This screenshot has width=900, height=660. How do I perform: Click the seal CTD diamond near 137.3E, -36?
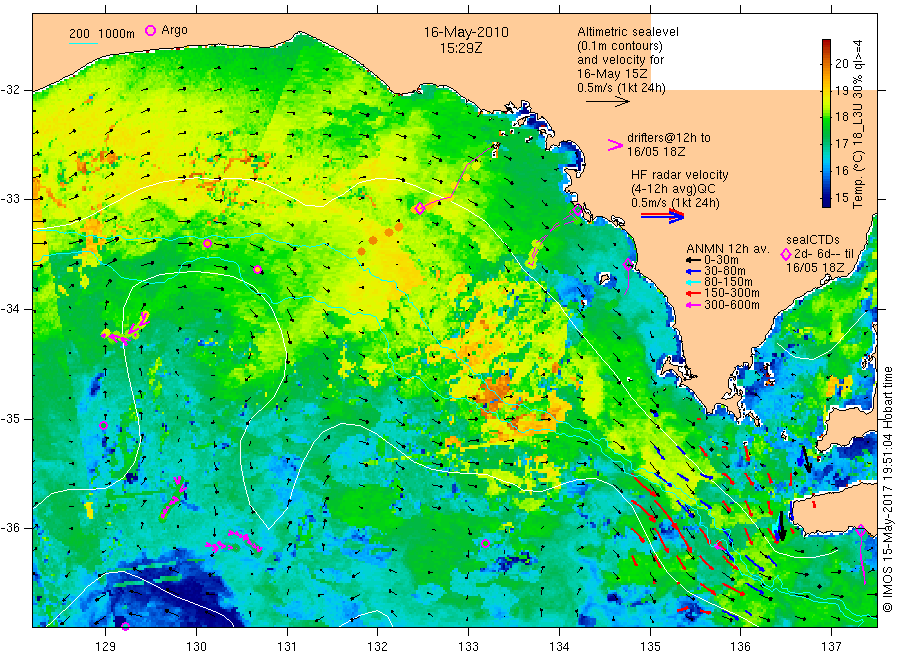860,530
